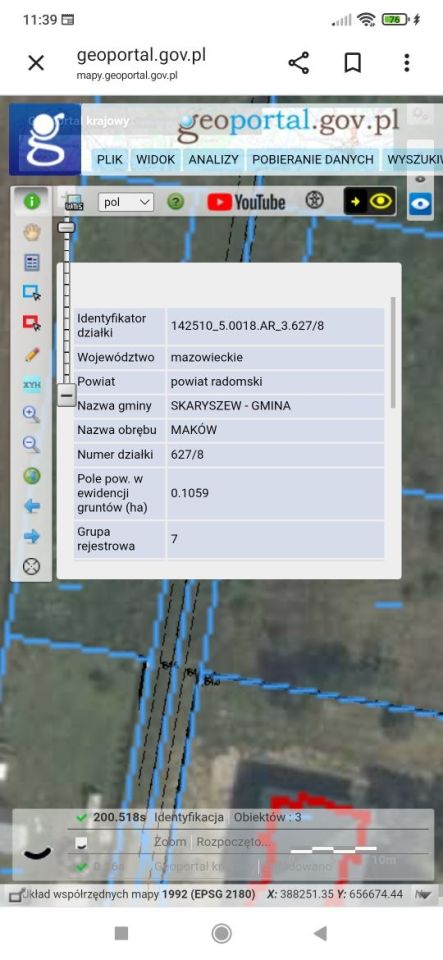This screenshot has width=443, height=960.
Task: Select the value powiat radomski
Action: coord(217,381)
